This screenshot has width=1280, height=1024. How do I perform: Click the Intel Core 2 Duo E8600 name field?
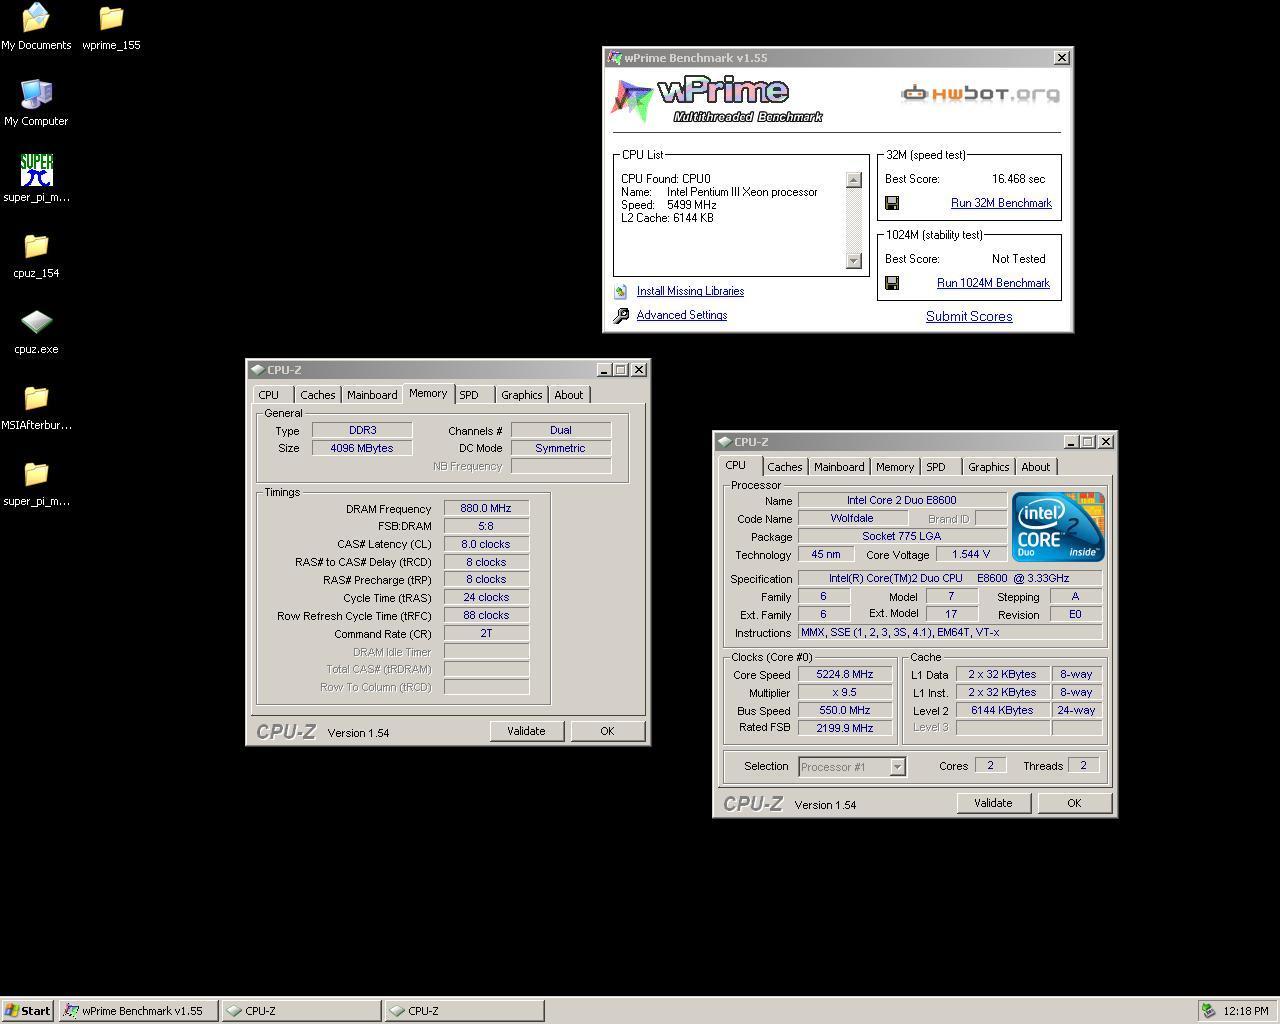click(x=902, y=500)
